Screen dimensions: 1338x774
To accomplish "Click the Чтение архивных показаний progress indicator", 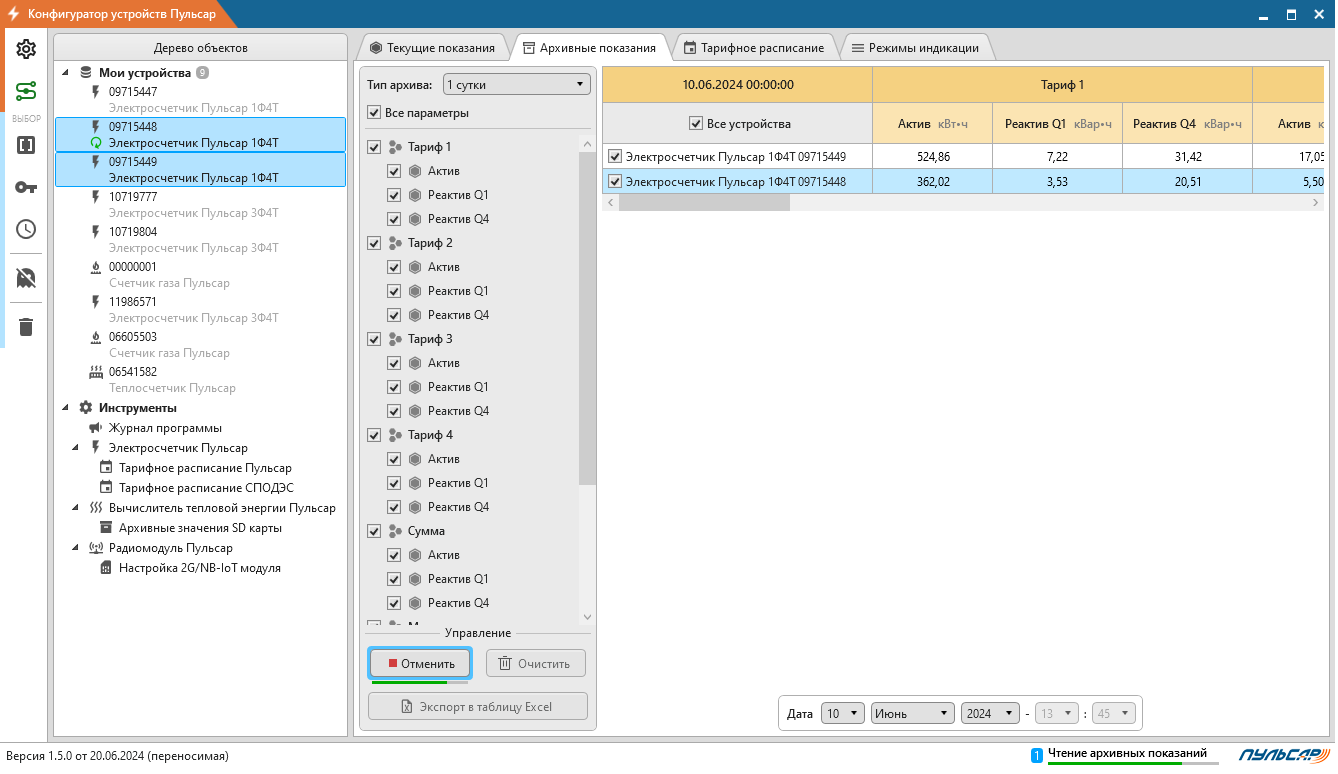I will pyautogui.click(x=1134, y=763).
